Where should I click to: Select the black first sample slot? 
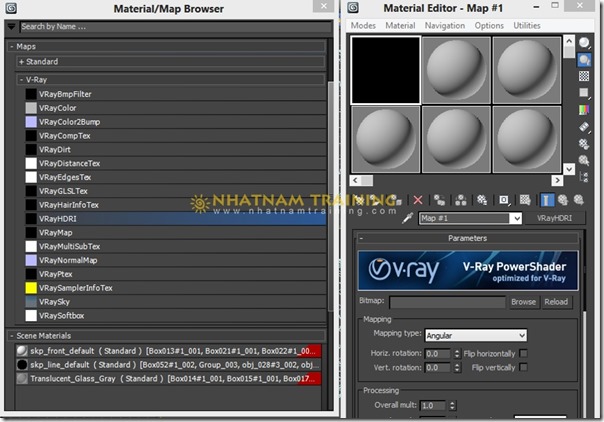click(386, 70)
